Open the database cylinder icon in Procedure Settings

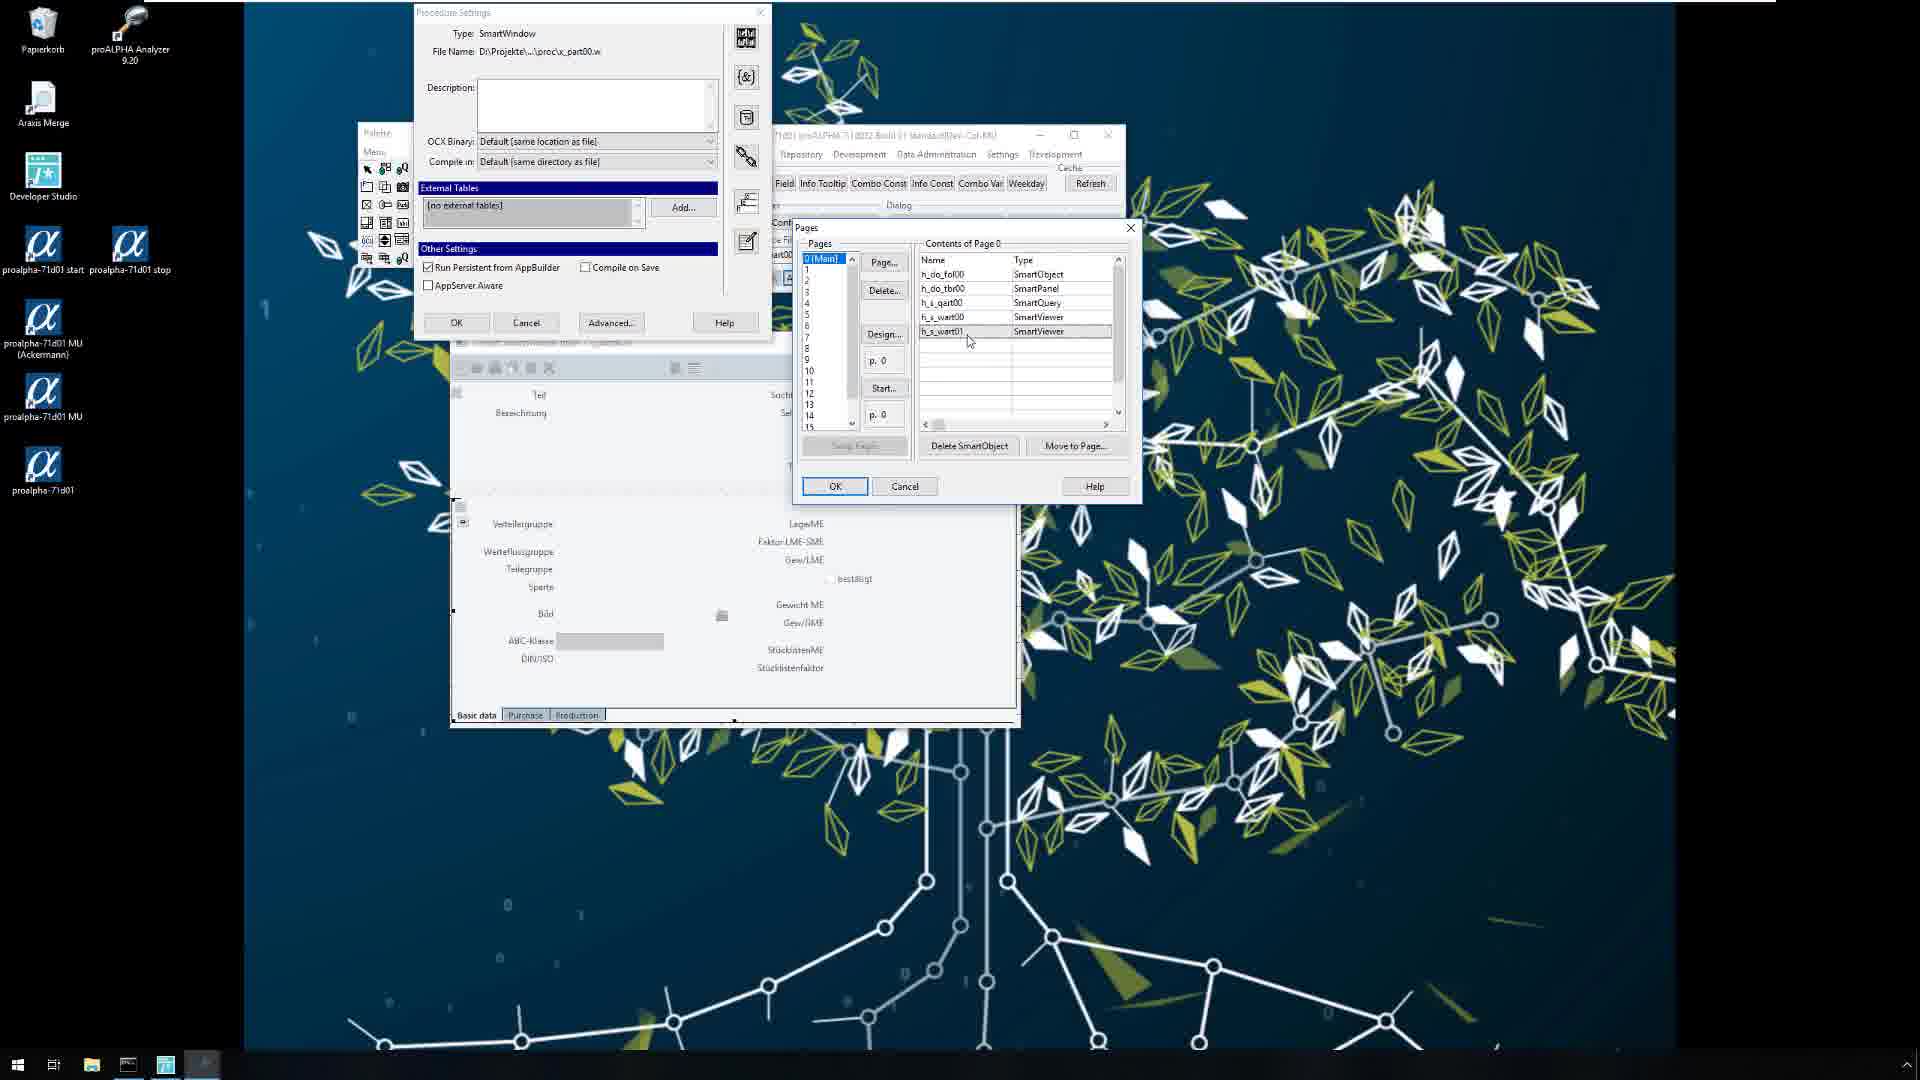point(746,117)
